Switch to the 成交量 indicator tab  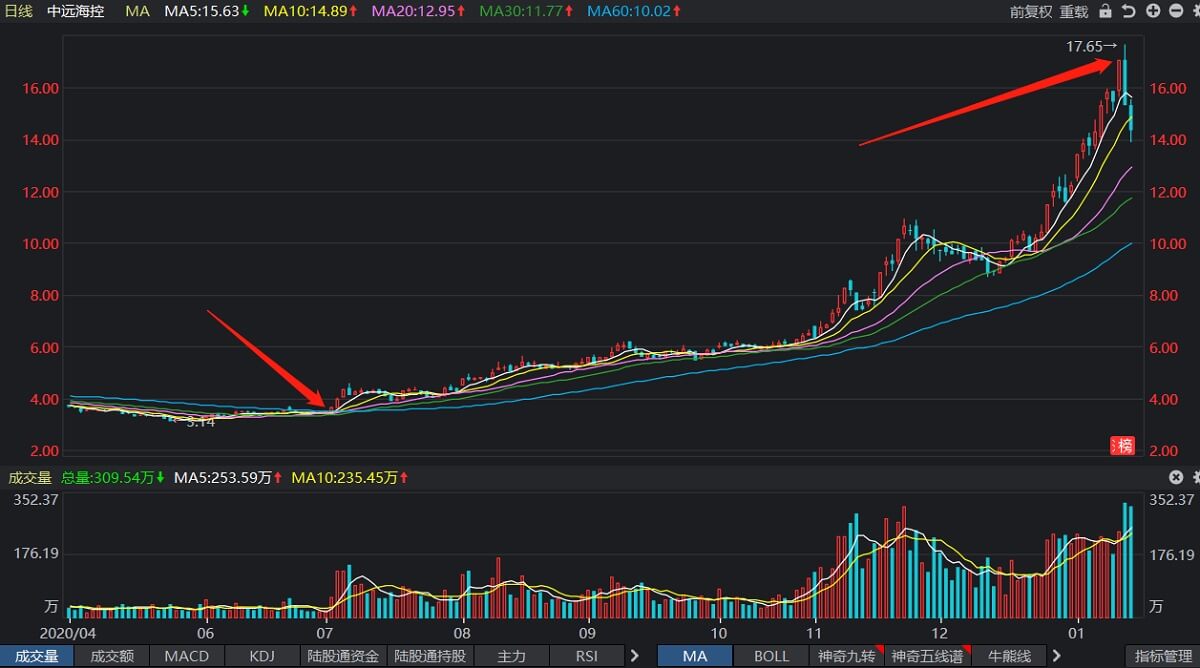pos(35,656)
